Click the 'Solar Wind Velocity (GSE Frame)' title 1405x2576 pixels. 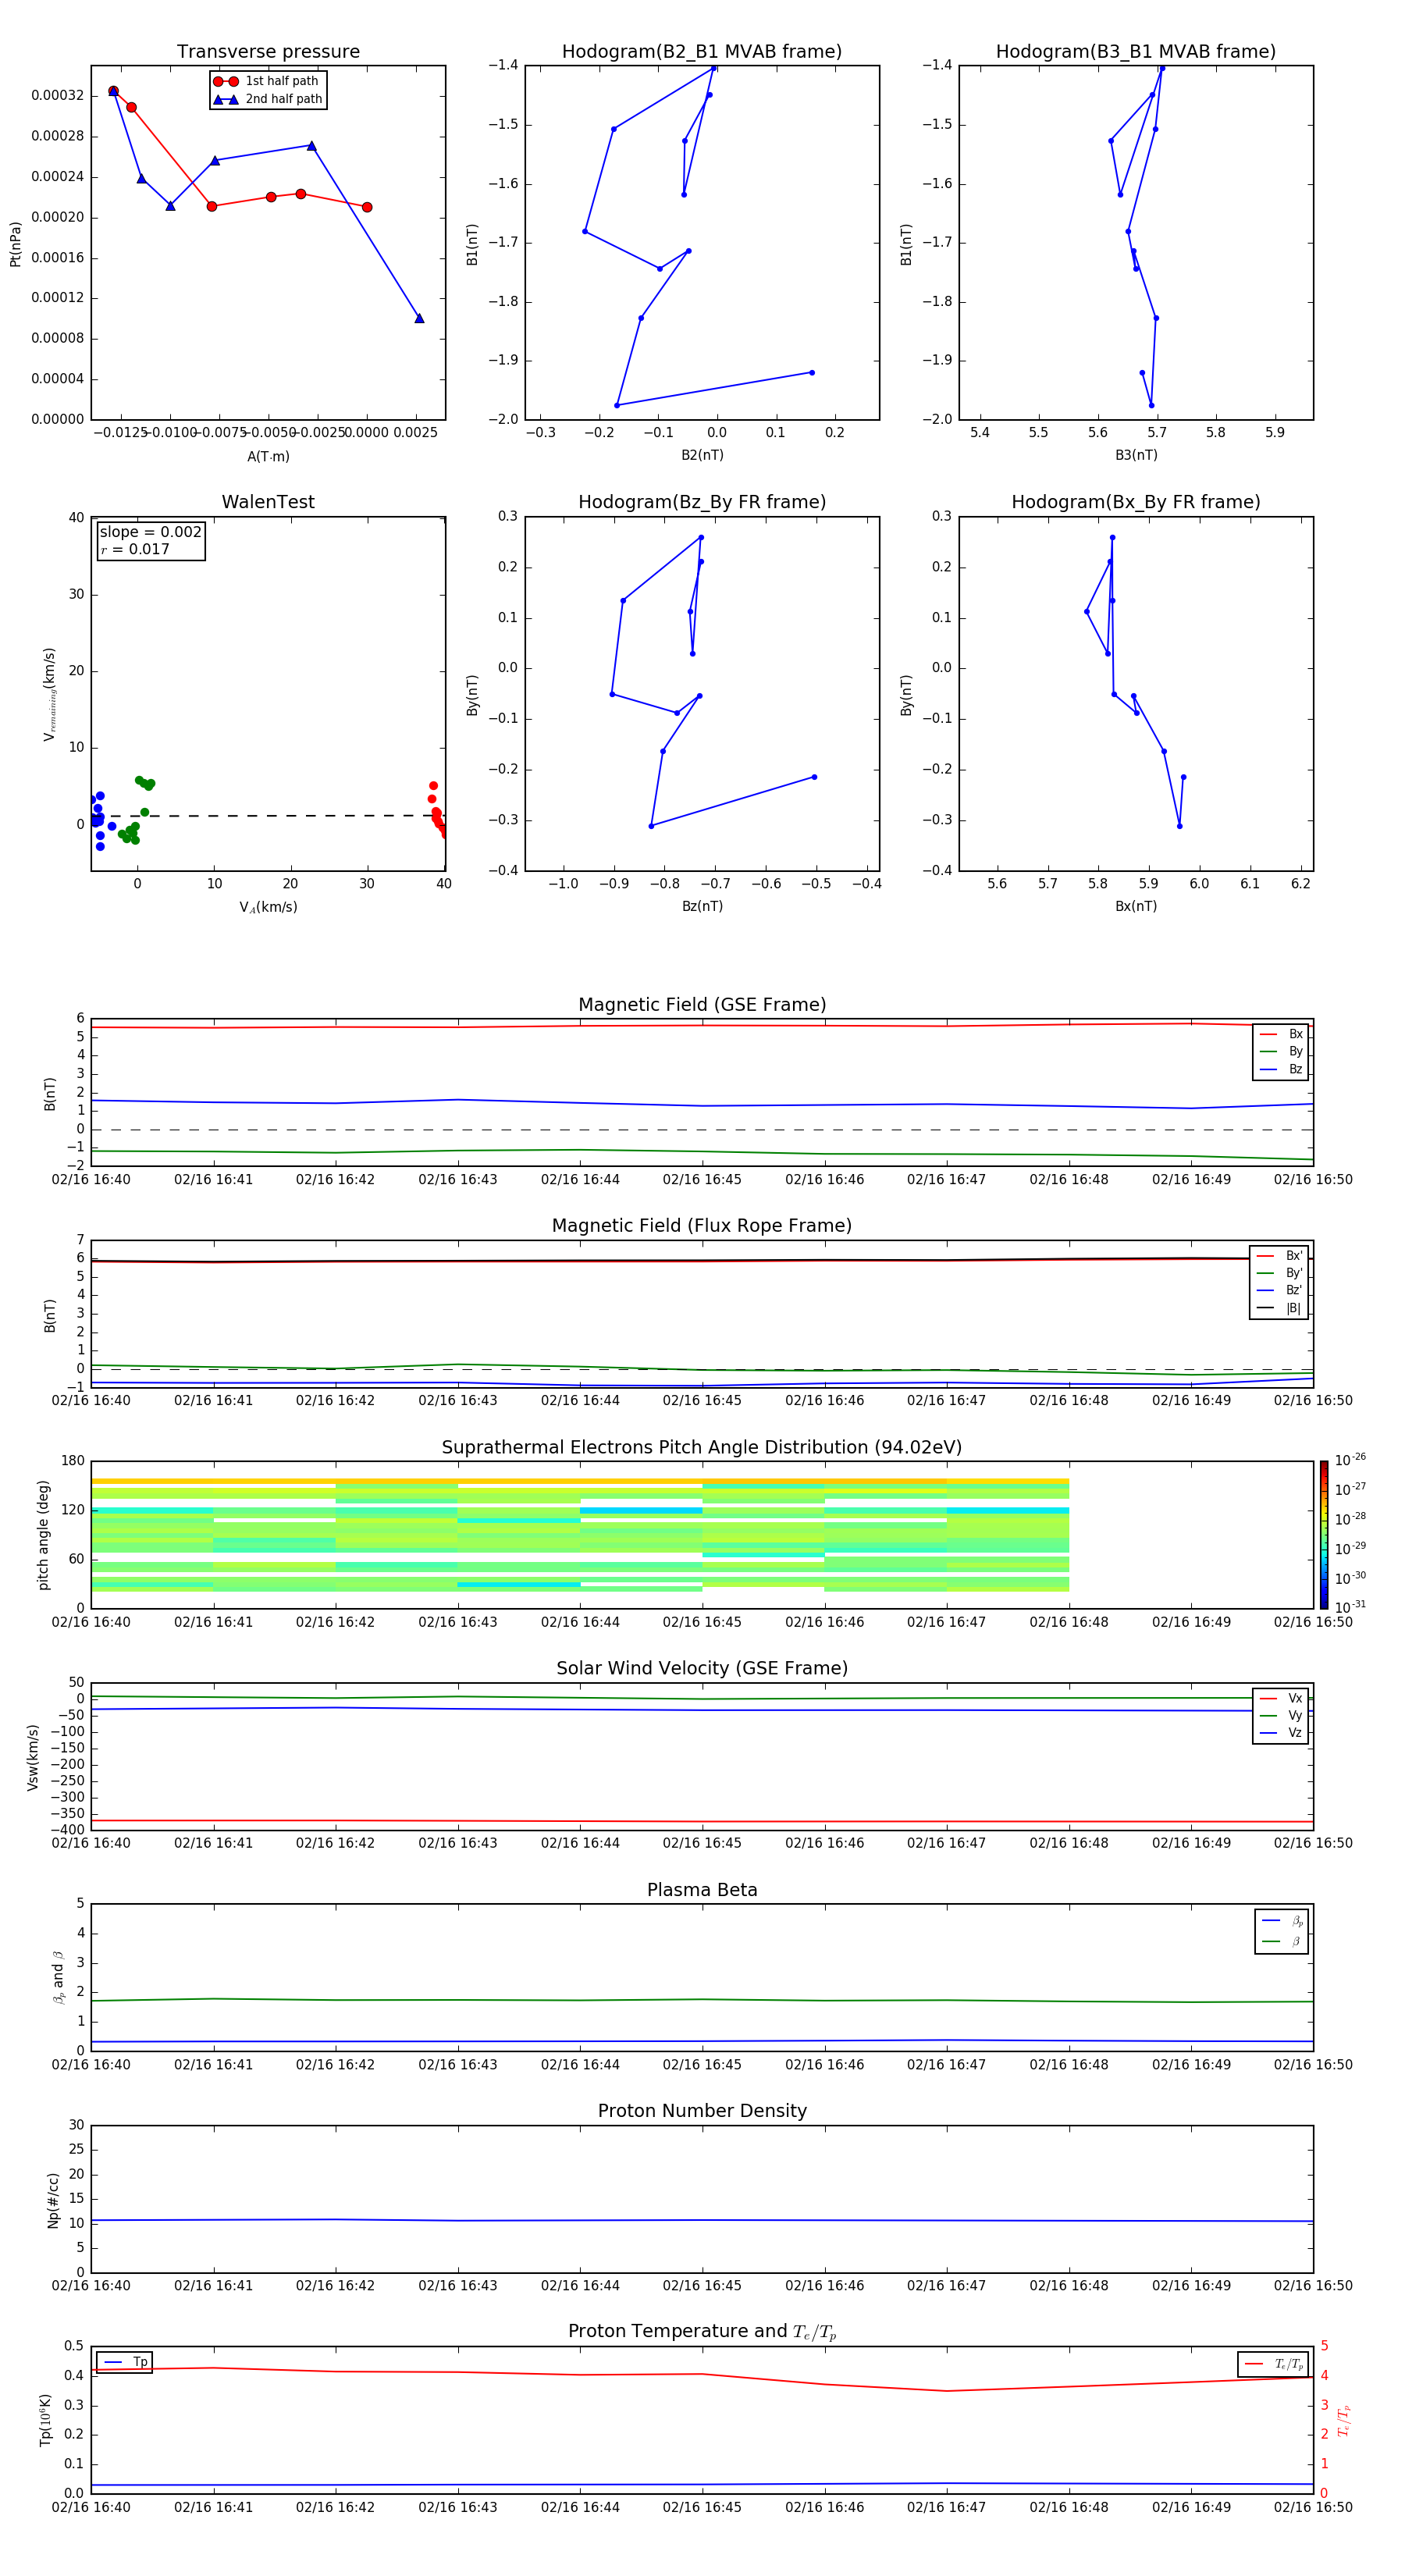702,1668
